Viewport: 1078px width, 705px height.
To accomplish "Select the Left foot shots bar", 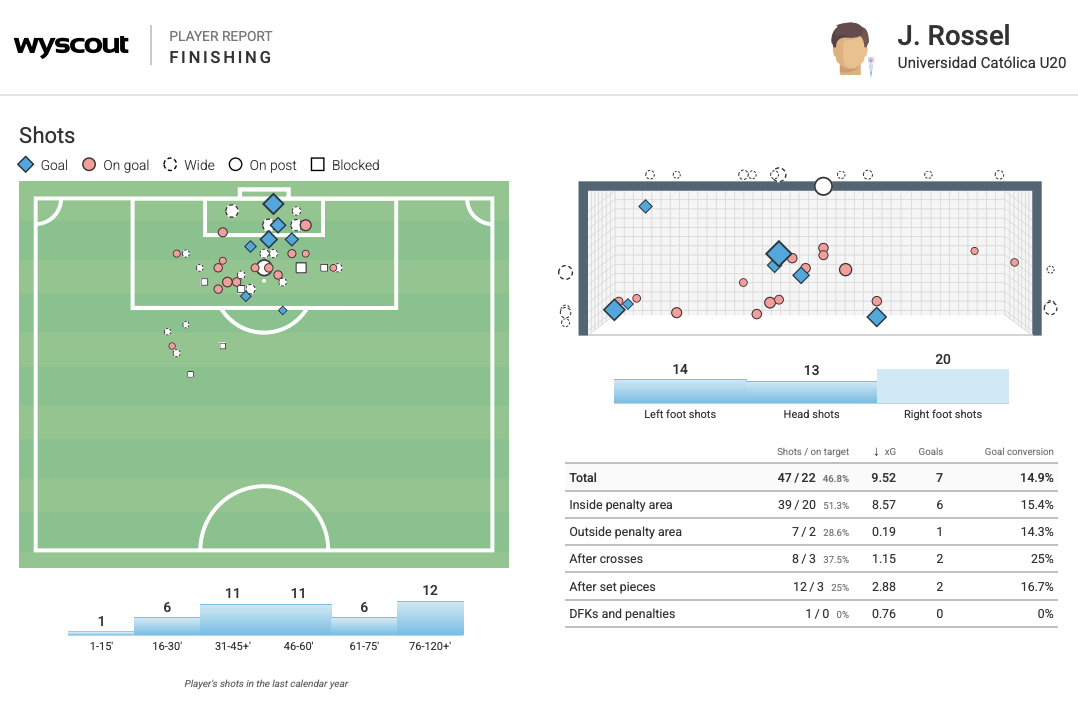I will coord(680,391).
